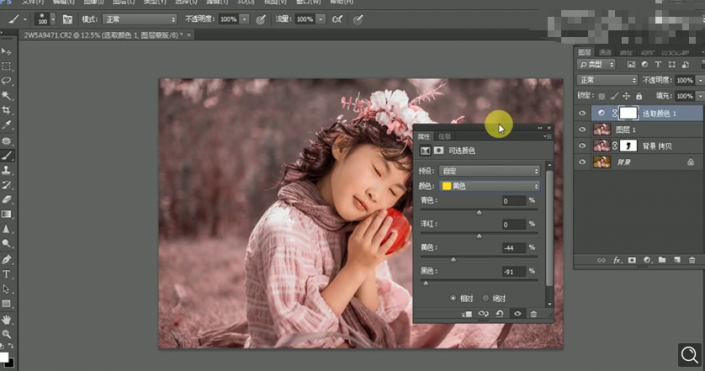Adjust the 青色 slider handle
The image size is (705, 371).
pyautogui.click(x=479, y=212)
